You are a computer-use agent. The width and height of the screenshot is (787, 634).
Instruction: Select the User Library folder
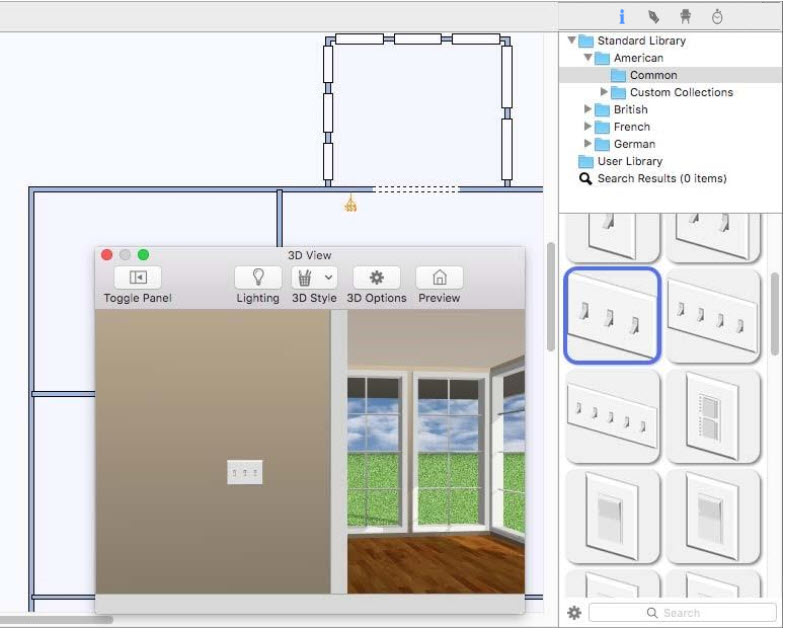[621, 161]
